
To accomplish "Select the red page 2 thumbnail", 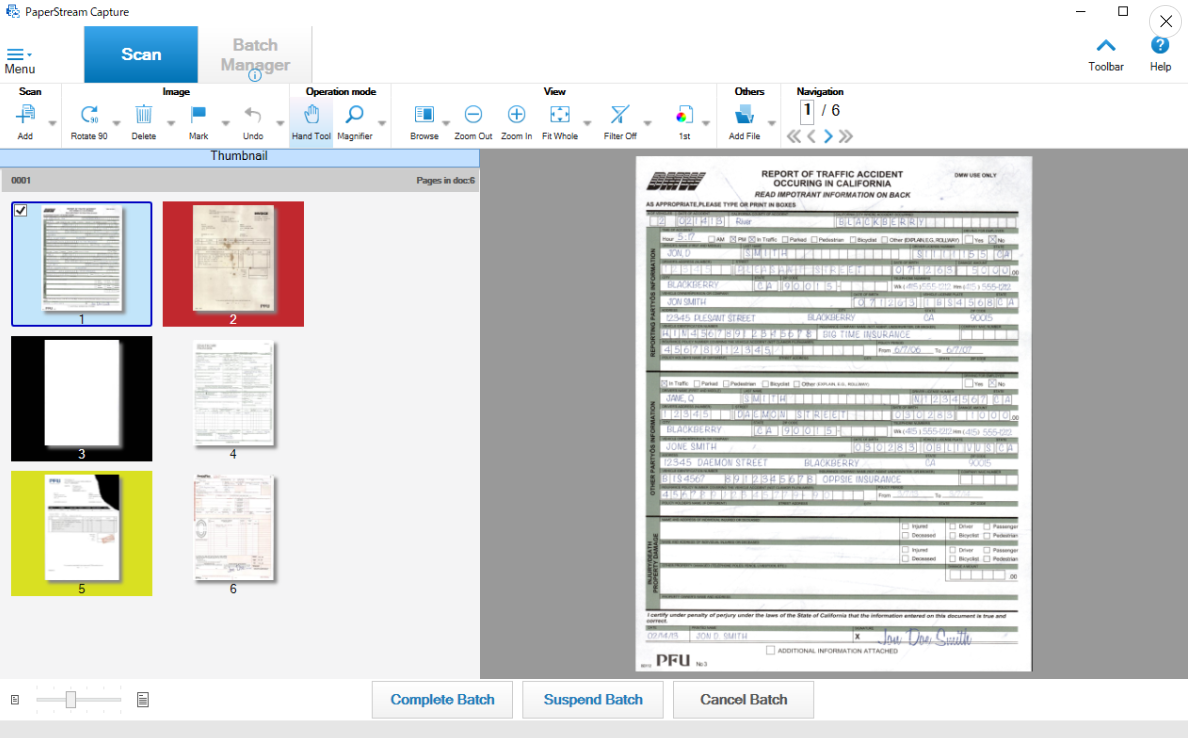I will (233, 264).
